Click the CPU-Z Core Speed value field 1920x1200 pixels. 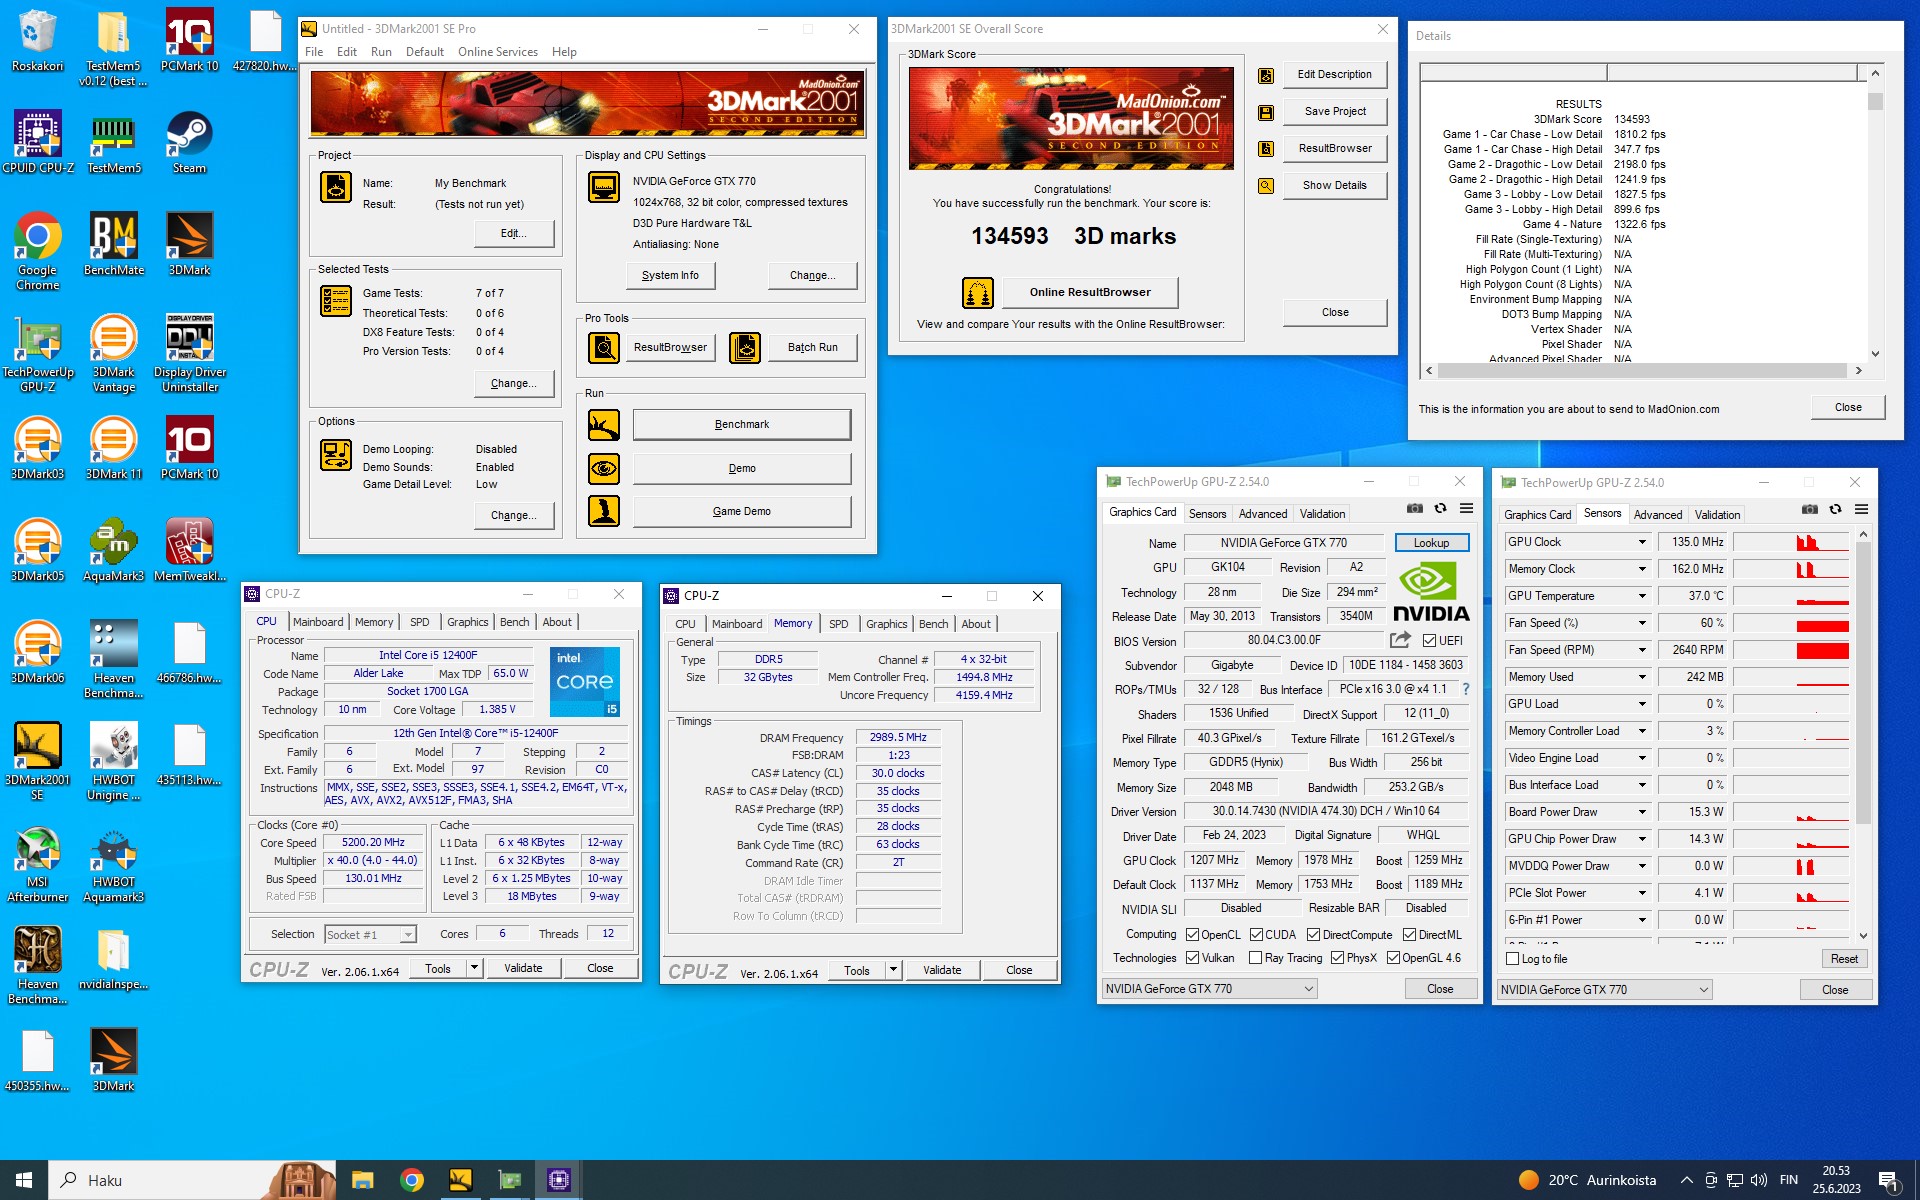pos(373,843)
